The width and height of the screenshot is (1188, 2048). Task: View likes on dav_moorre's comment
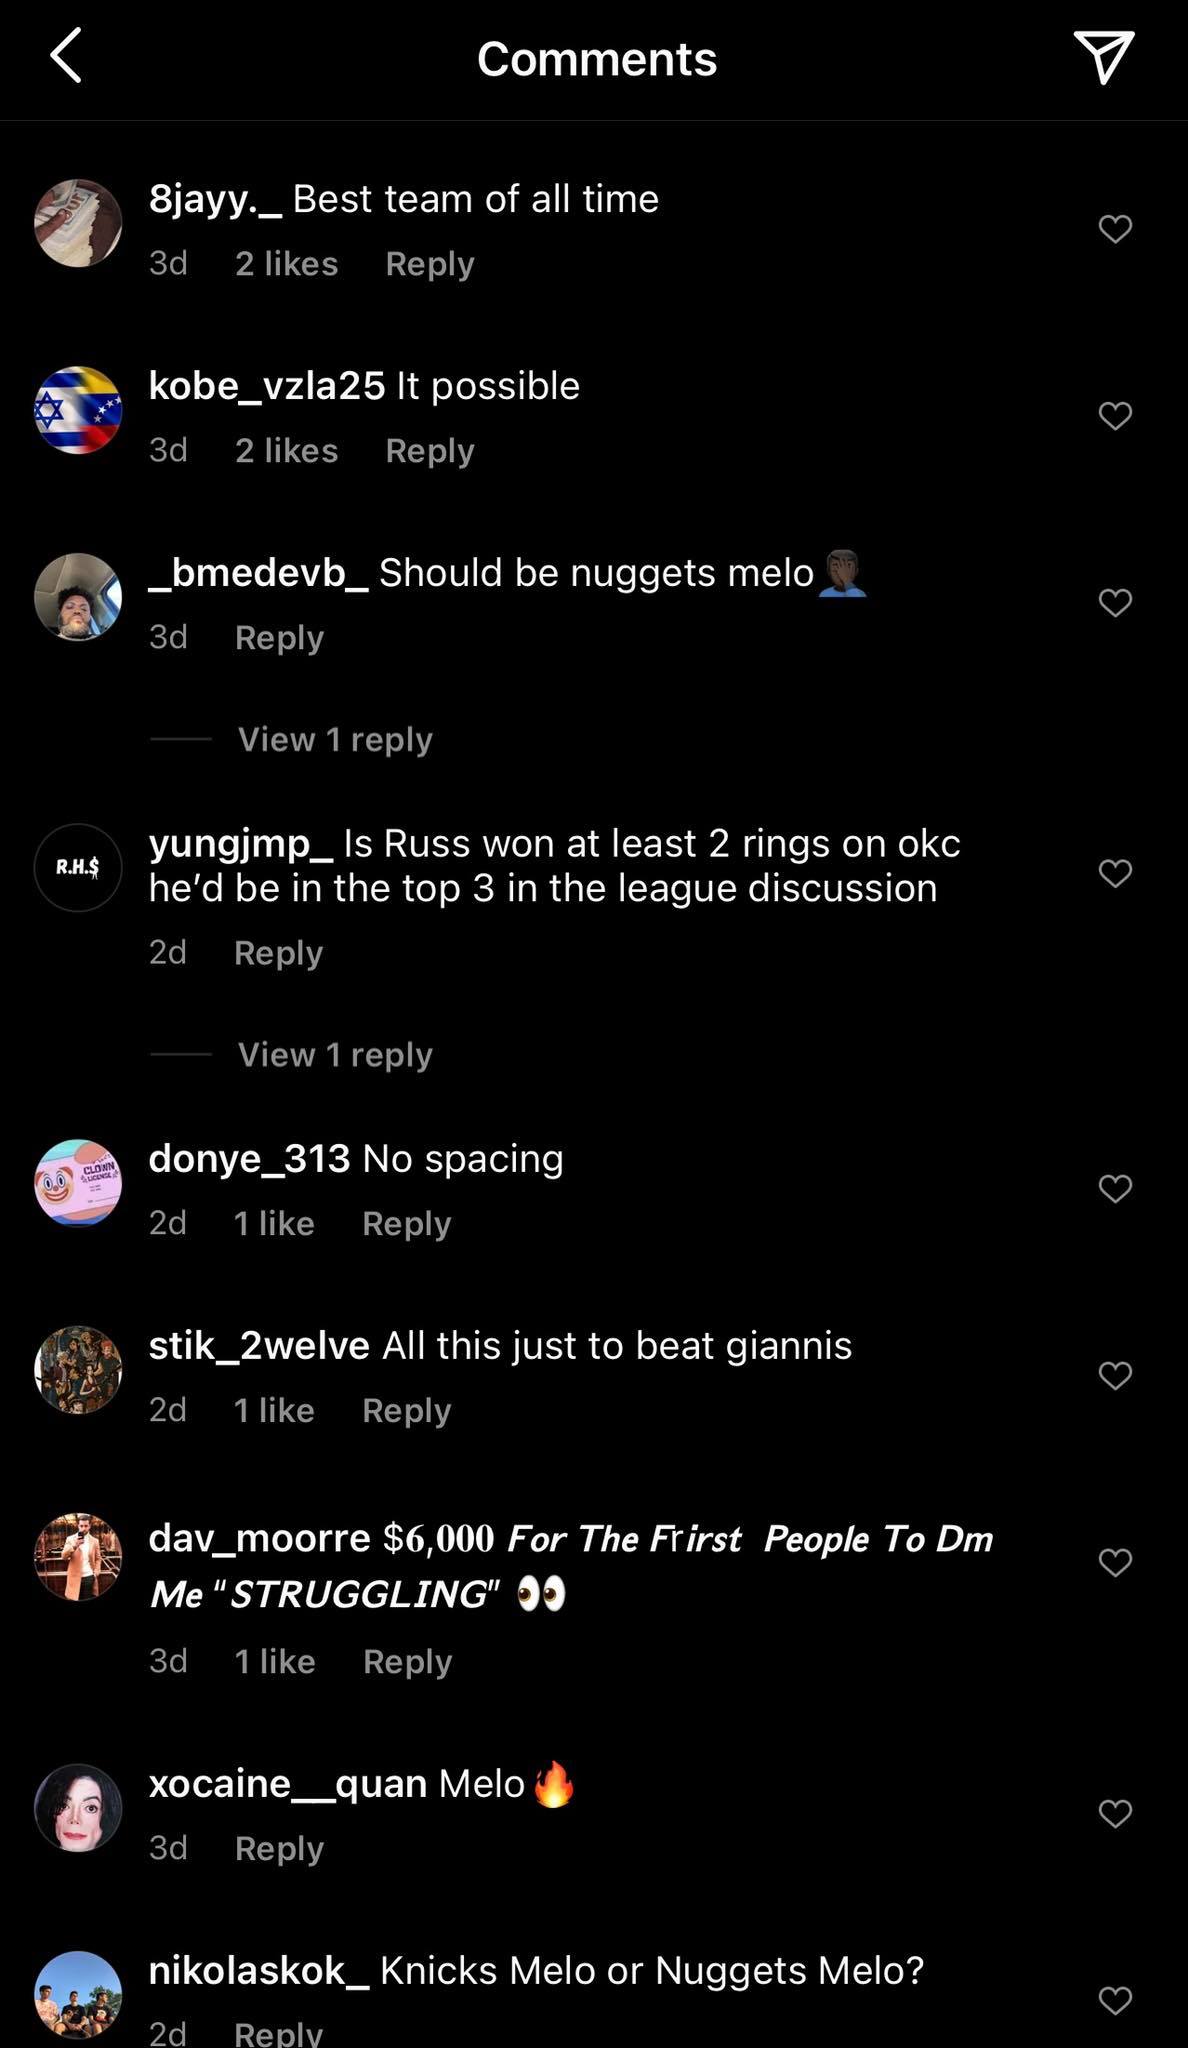(275, 1662)
